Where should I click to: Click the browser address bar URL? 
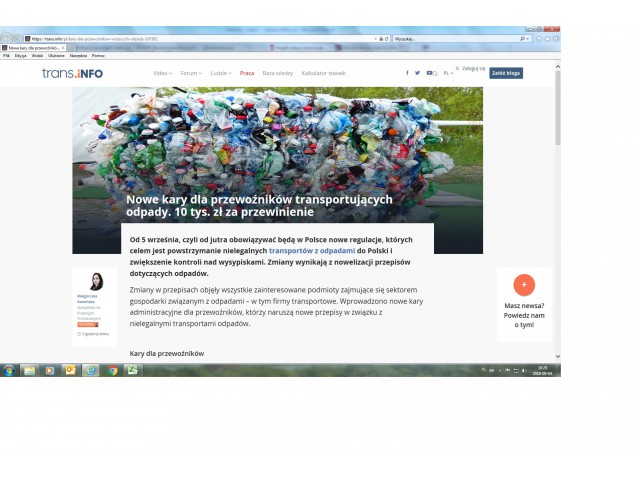(150, 38)
